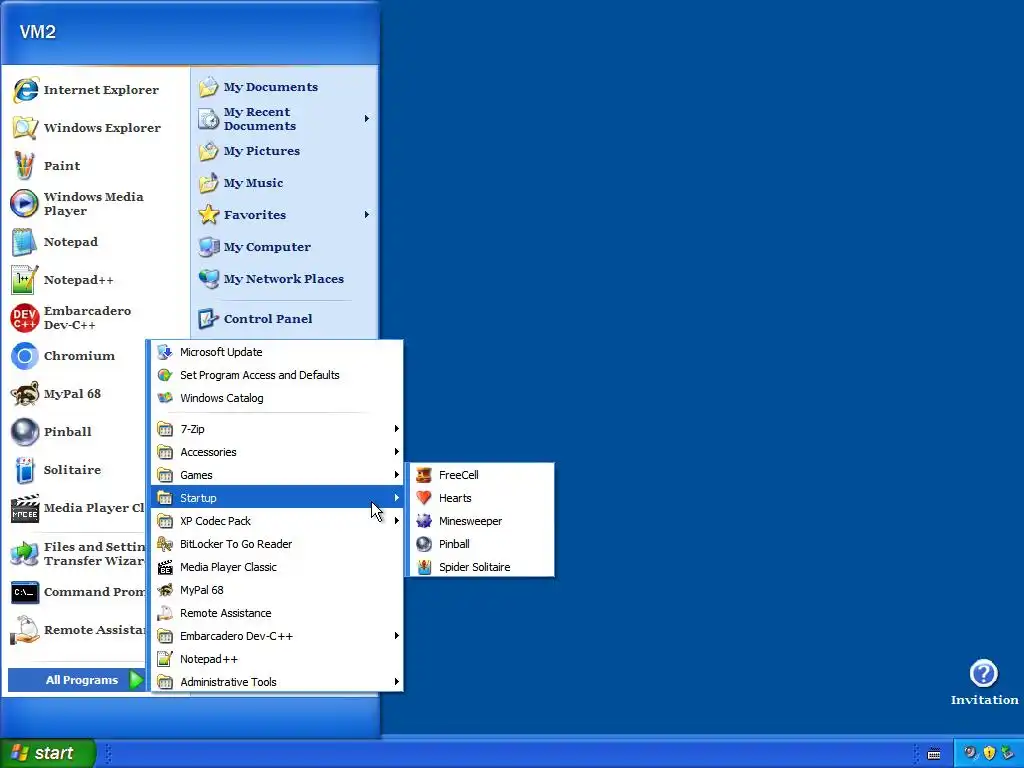Screen dimensions: 1024x768
Task: Expand the Favorites submenu arrow
Action: pos(366,215)
